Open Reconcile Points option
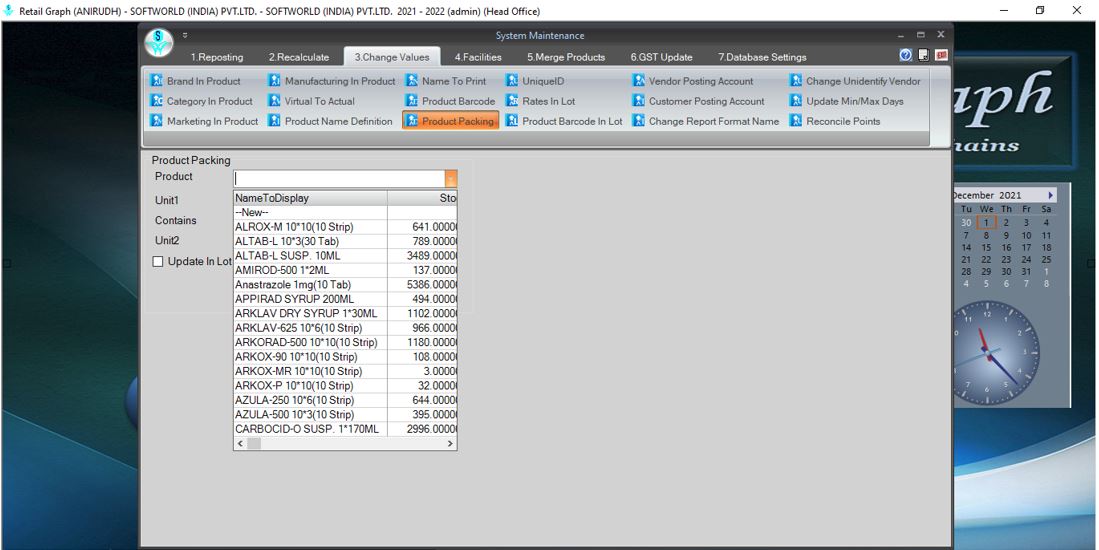 pyautogui.click(x=835, y=121)
